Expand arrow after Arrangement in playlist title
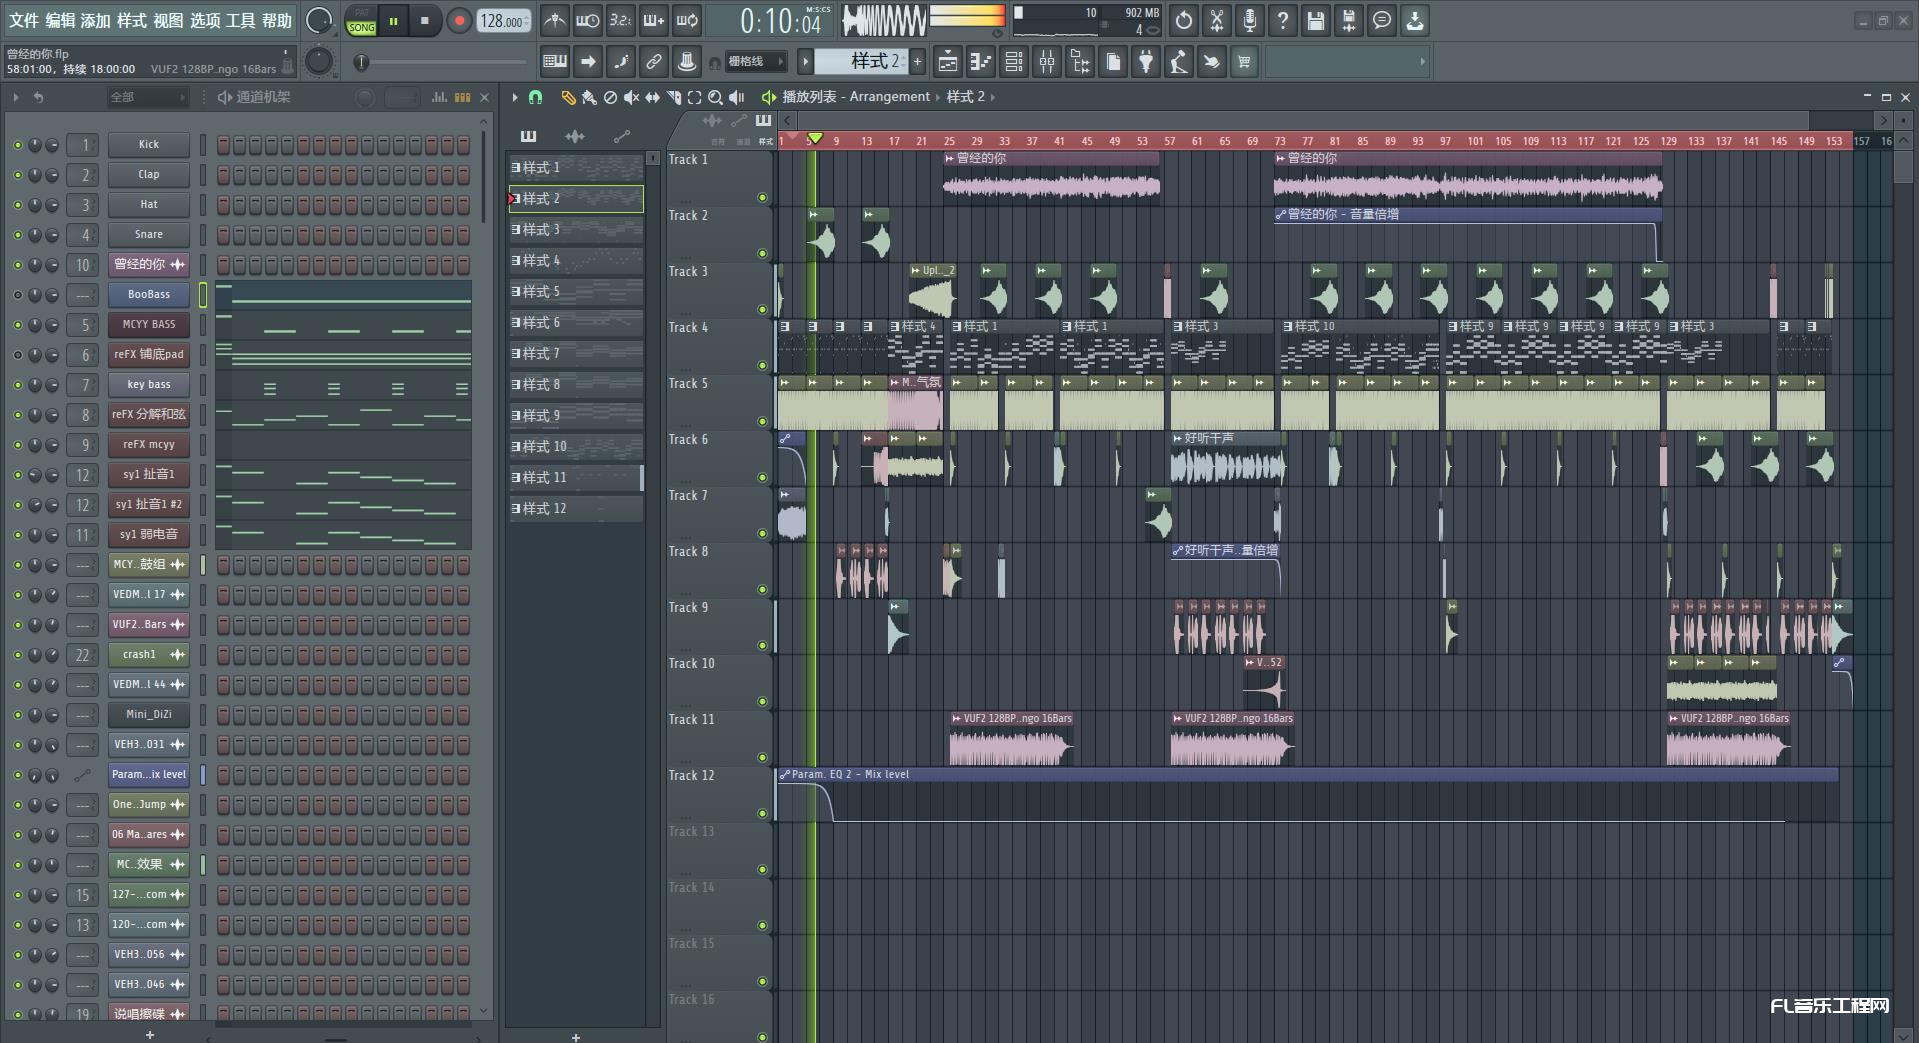Screen dimensions: 1919x1043 [938, 97]
